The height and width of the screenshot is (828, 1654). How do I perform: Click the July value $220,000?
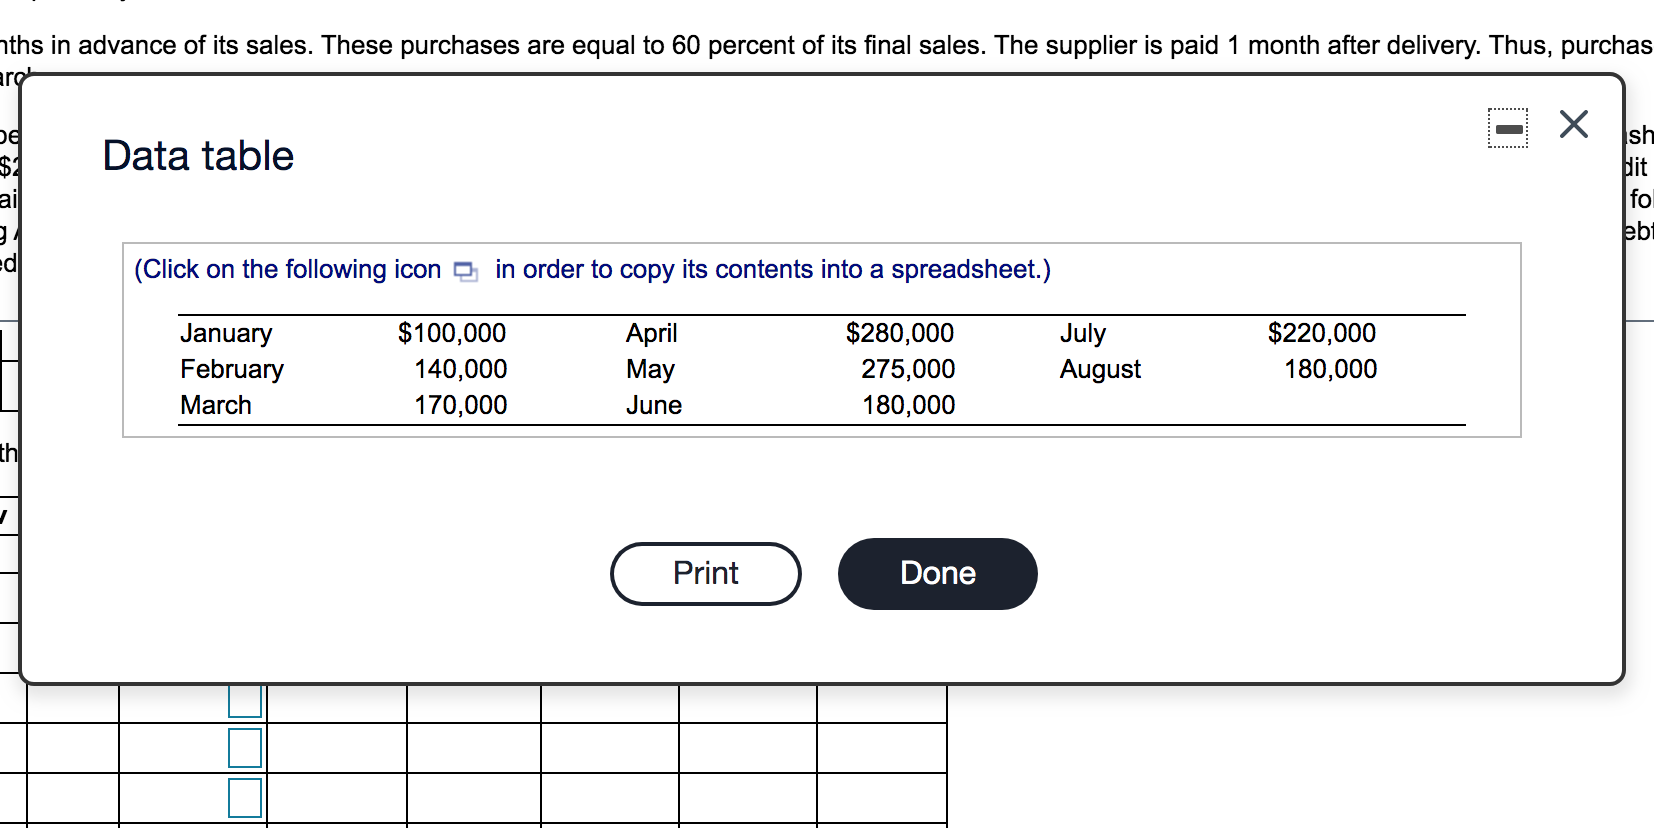[1322, 333]
